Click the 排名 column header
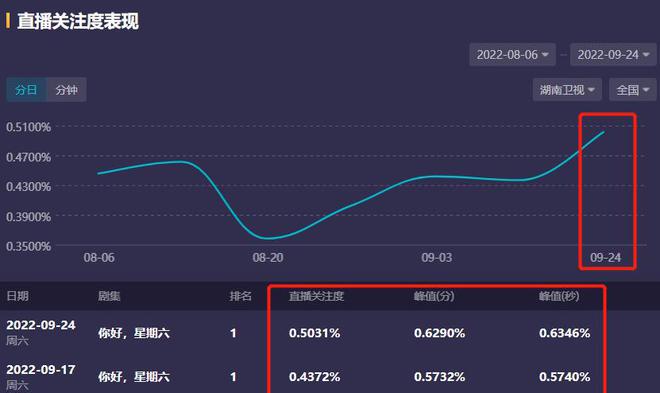 tap(240, 296)
